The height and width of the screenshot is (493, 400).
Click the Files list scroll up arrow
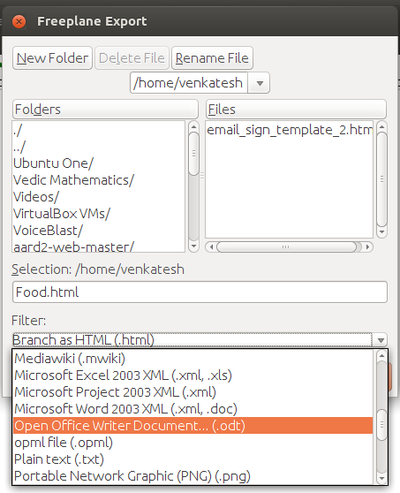pos(382,127)
